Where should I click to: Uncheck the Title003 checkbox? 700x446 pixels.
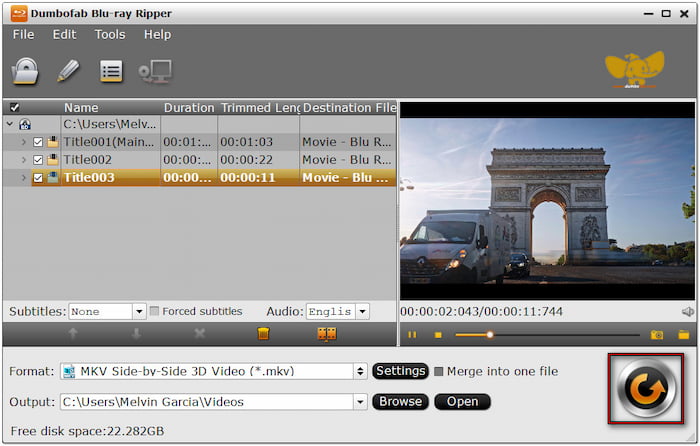tap(38, 178)
